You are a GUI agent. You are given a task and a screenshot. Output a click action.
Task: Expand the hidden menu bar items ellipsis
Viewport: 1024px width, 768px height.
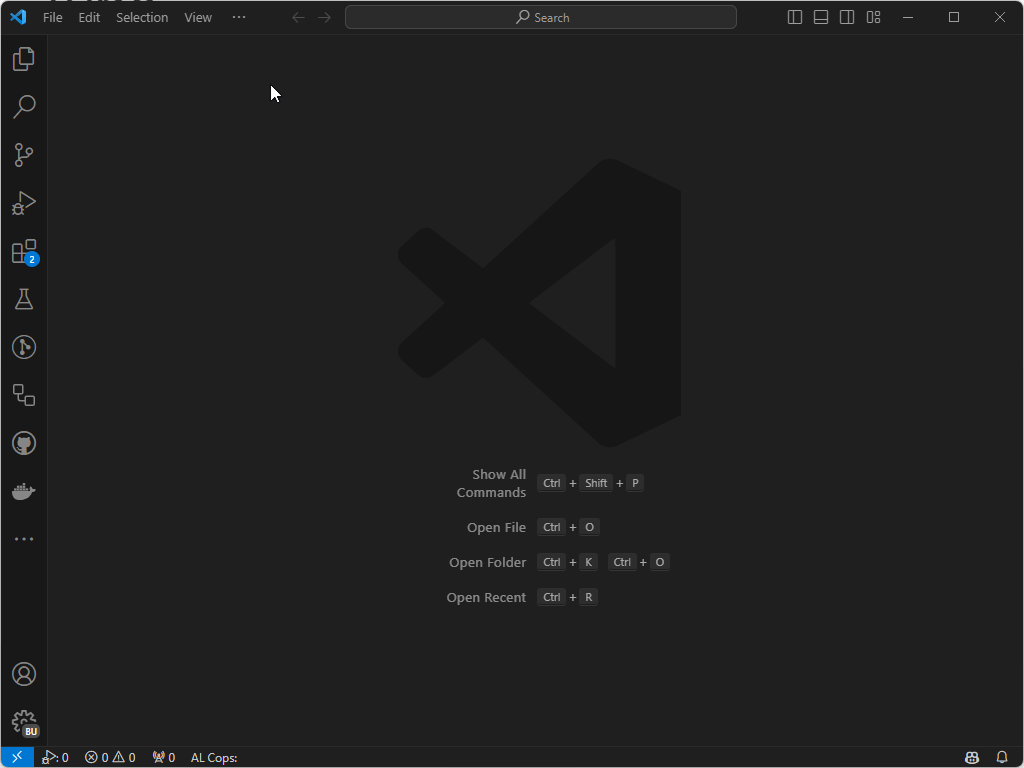[239, 18]
